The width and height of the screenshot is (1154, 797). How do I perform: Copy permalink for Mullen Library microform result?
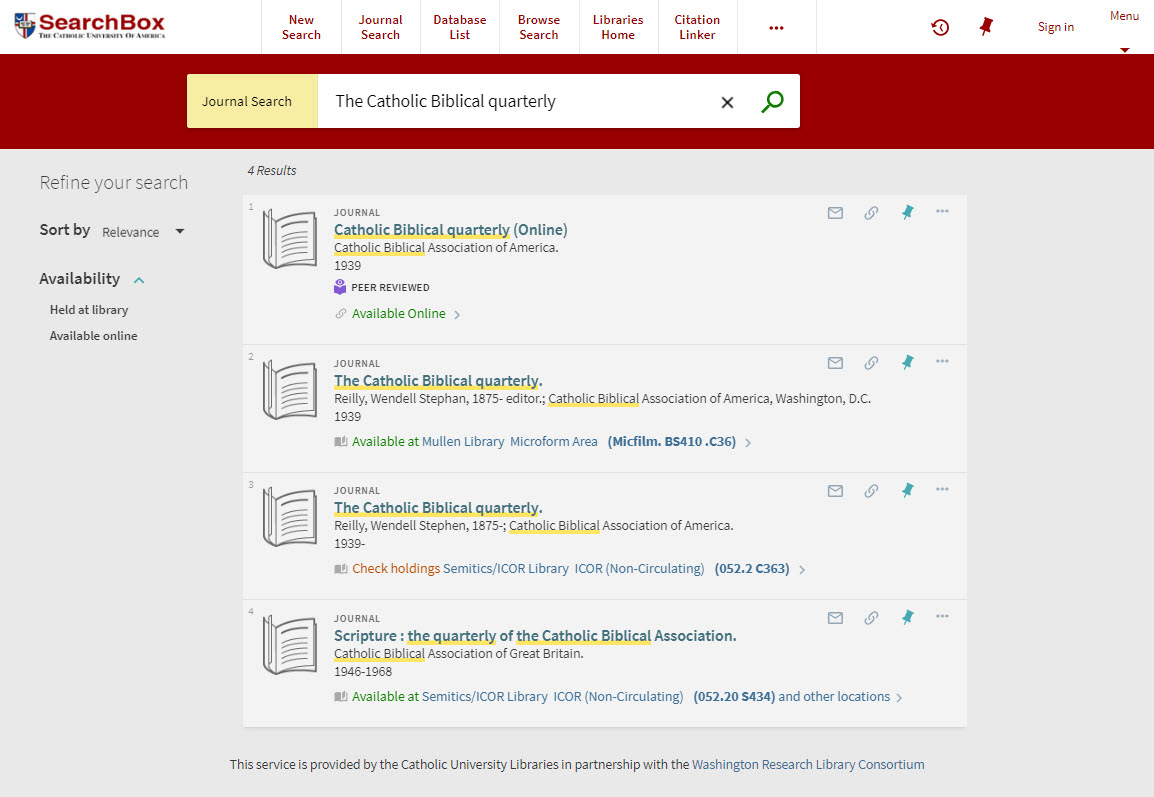871,363
